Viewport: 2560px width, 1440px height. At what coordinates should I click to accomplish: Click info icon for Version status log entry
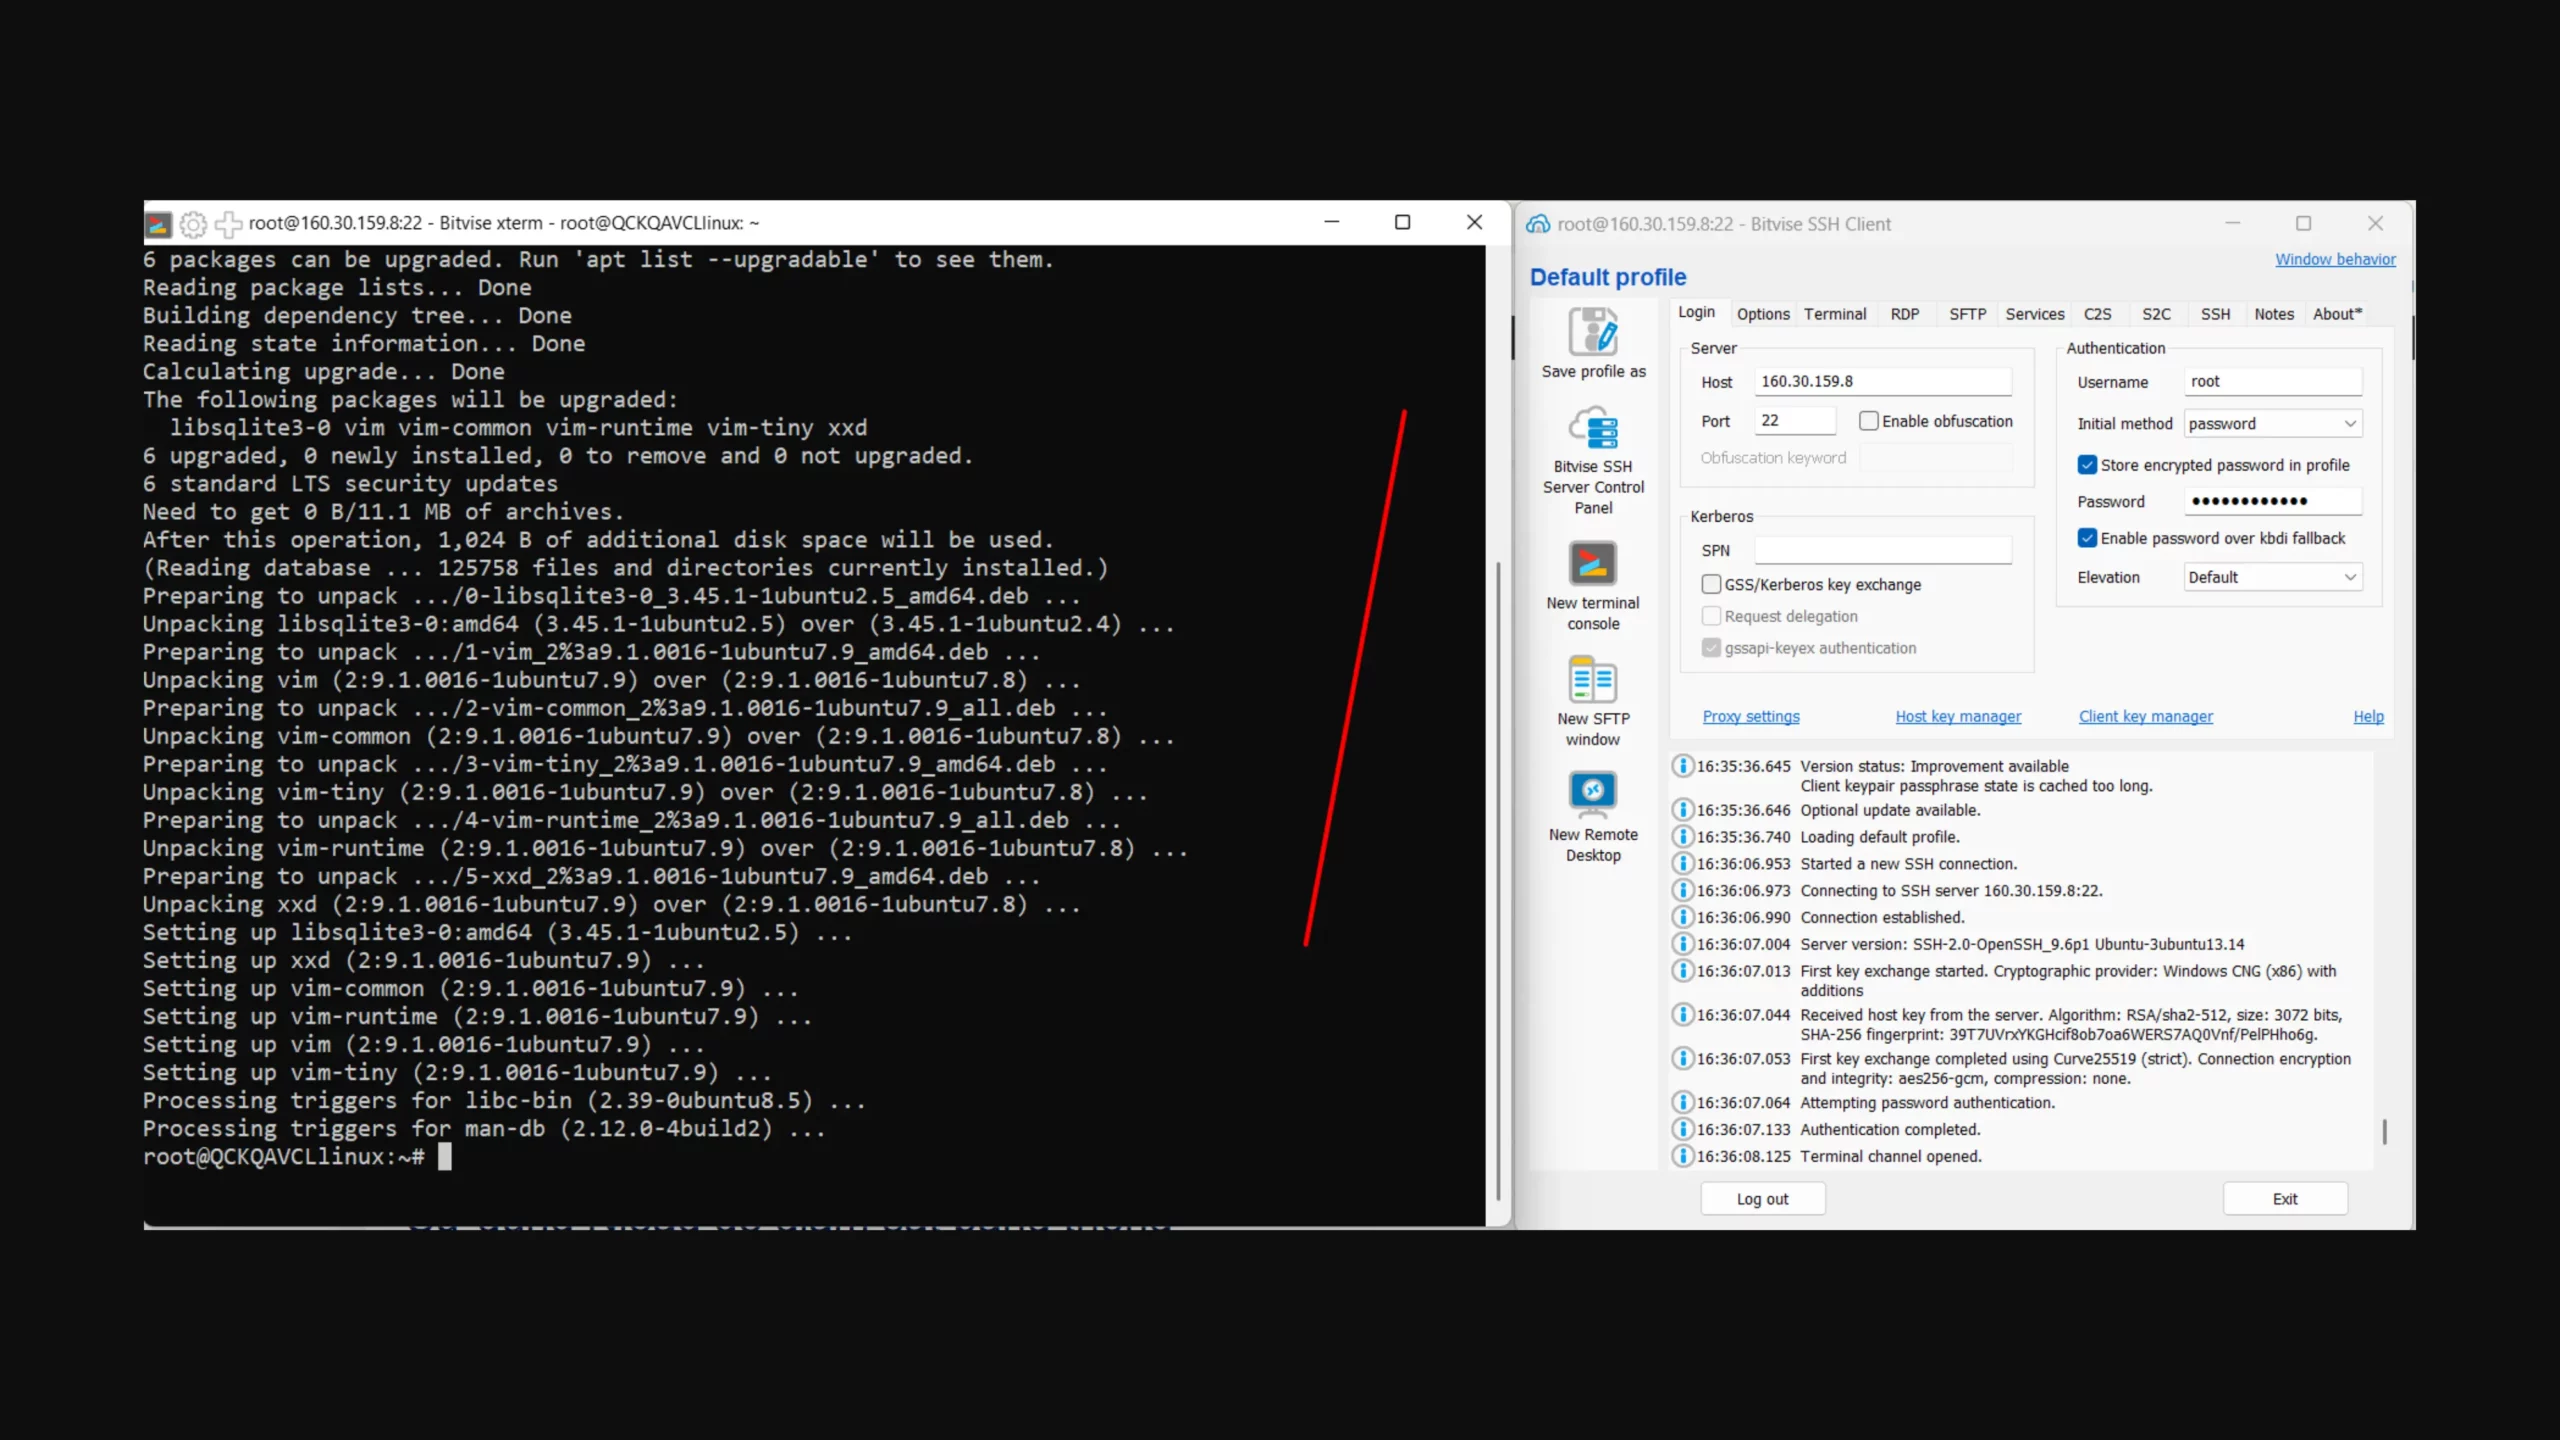click(x=1683, y=766)
